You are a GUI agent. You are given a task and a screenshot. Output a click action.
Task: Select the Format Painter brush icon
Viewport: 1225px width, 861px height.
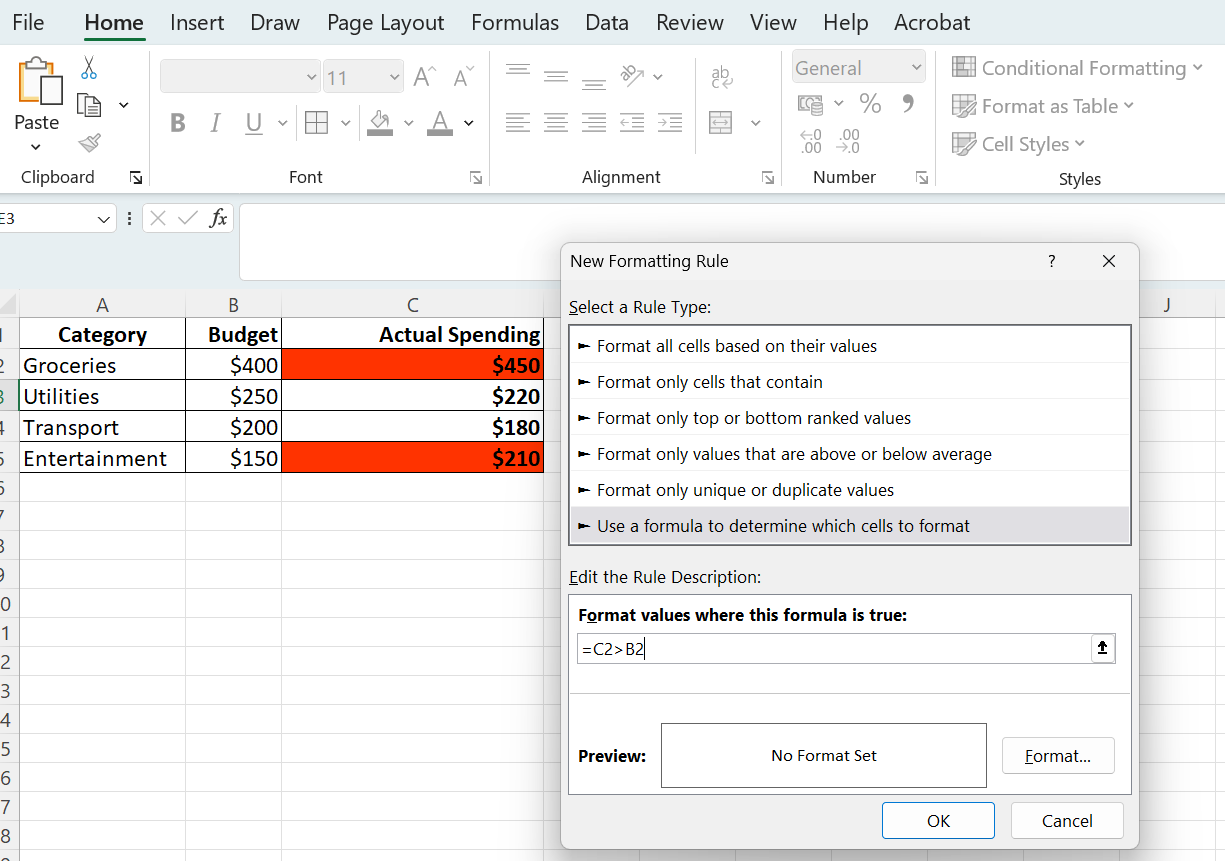point(89,142)
